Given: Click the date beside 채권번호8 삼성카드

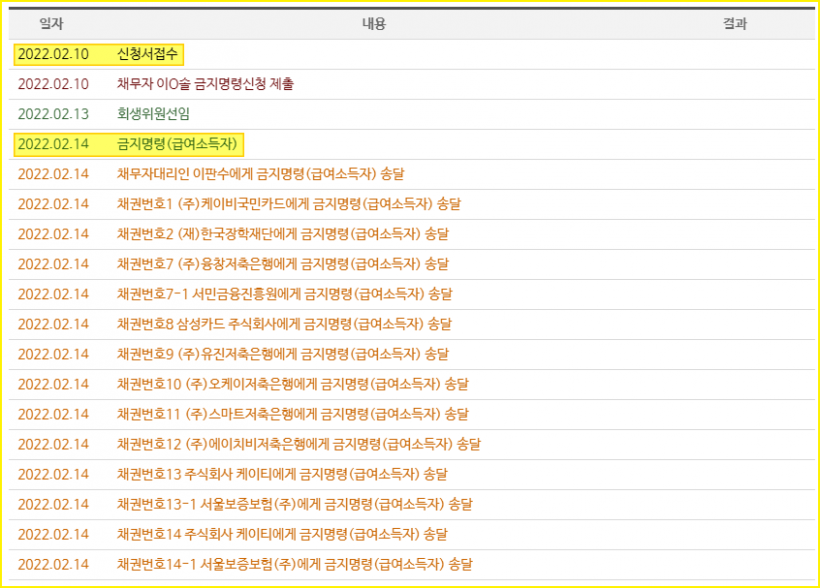Looking at the screenshot, I should 53,324.
